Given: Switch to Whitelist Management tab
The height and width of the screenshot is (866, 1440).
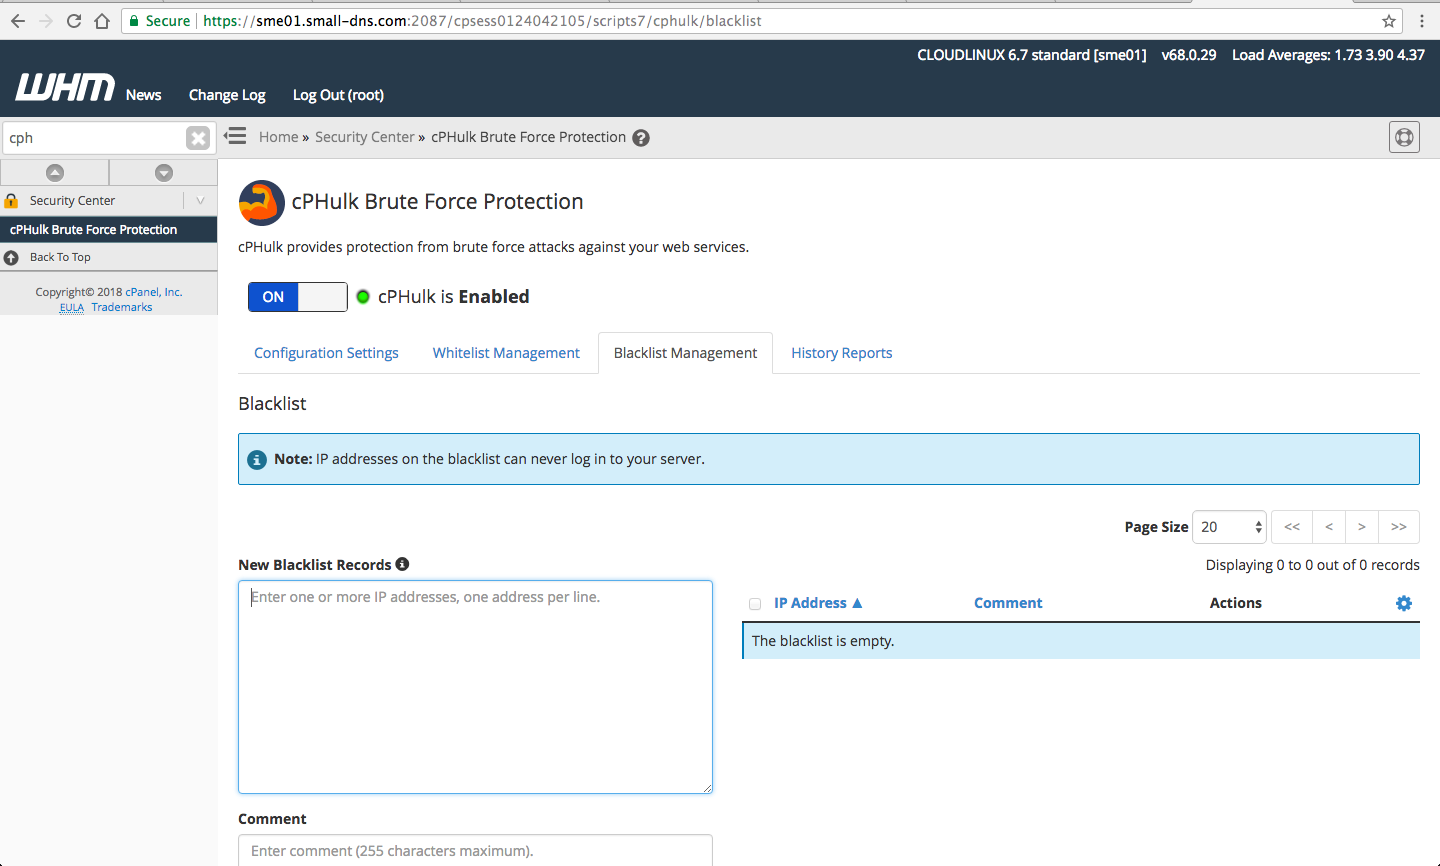Looking at the screenshot, I should coord(506,353).
